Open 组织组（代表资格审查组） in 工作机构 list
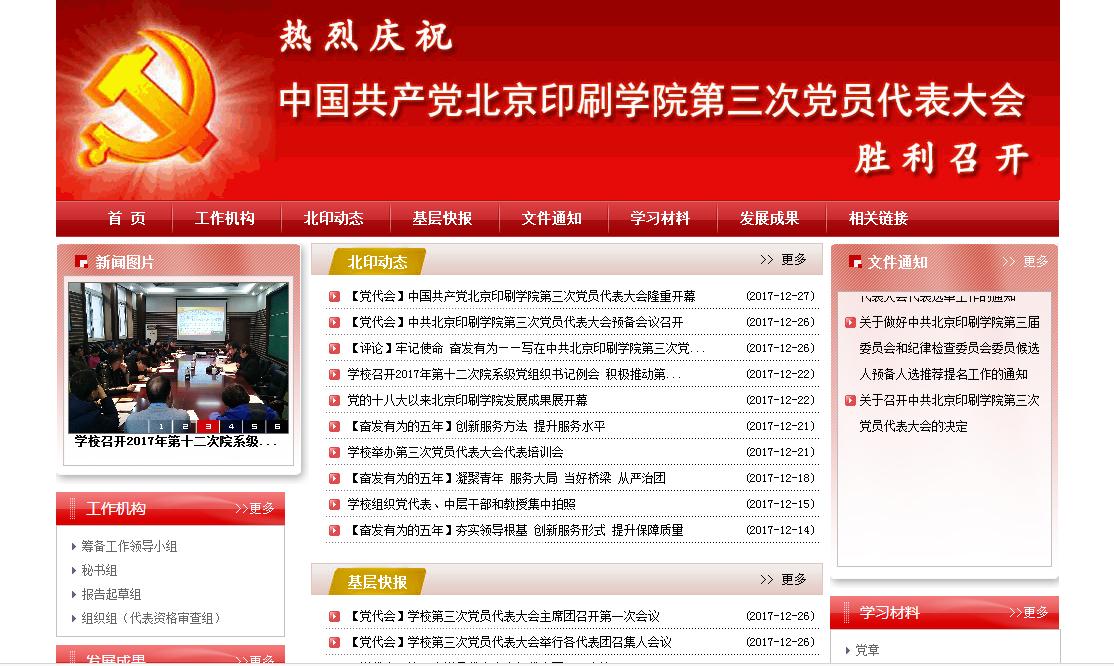Image resolution: width=1114 pixels, height=666 pixels. pyautogui.click(x=151, y=618)
